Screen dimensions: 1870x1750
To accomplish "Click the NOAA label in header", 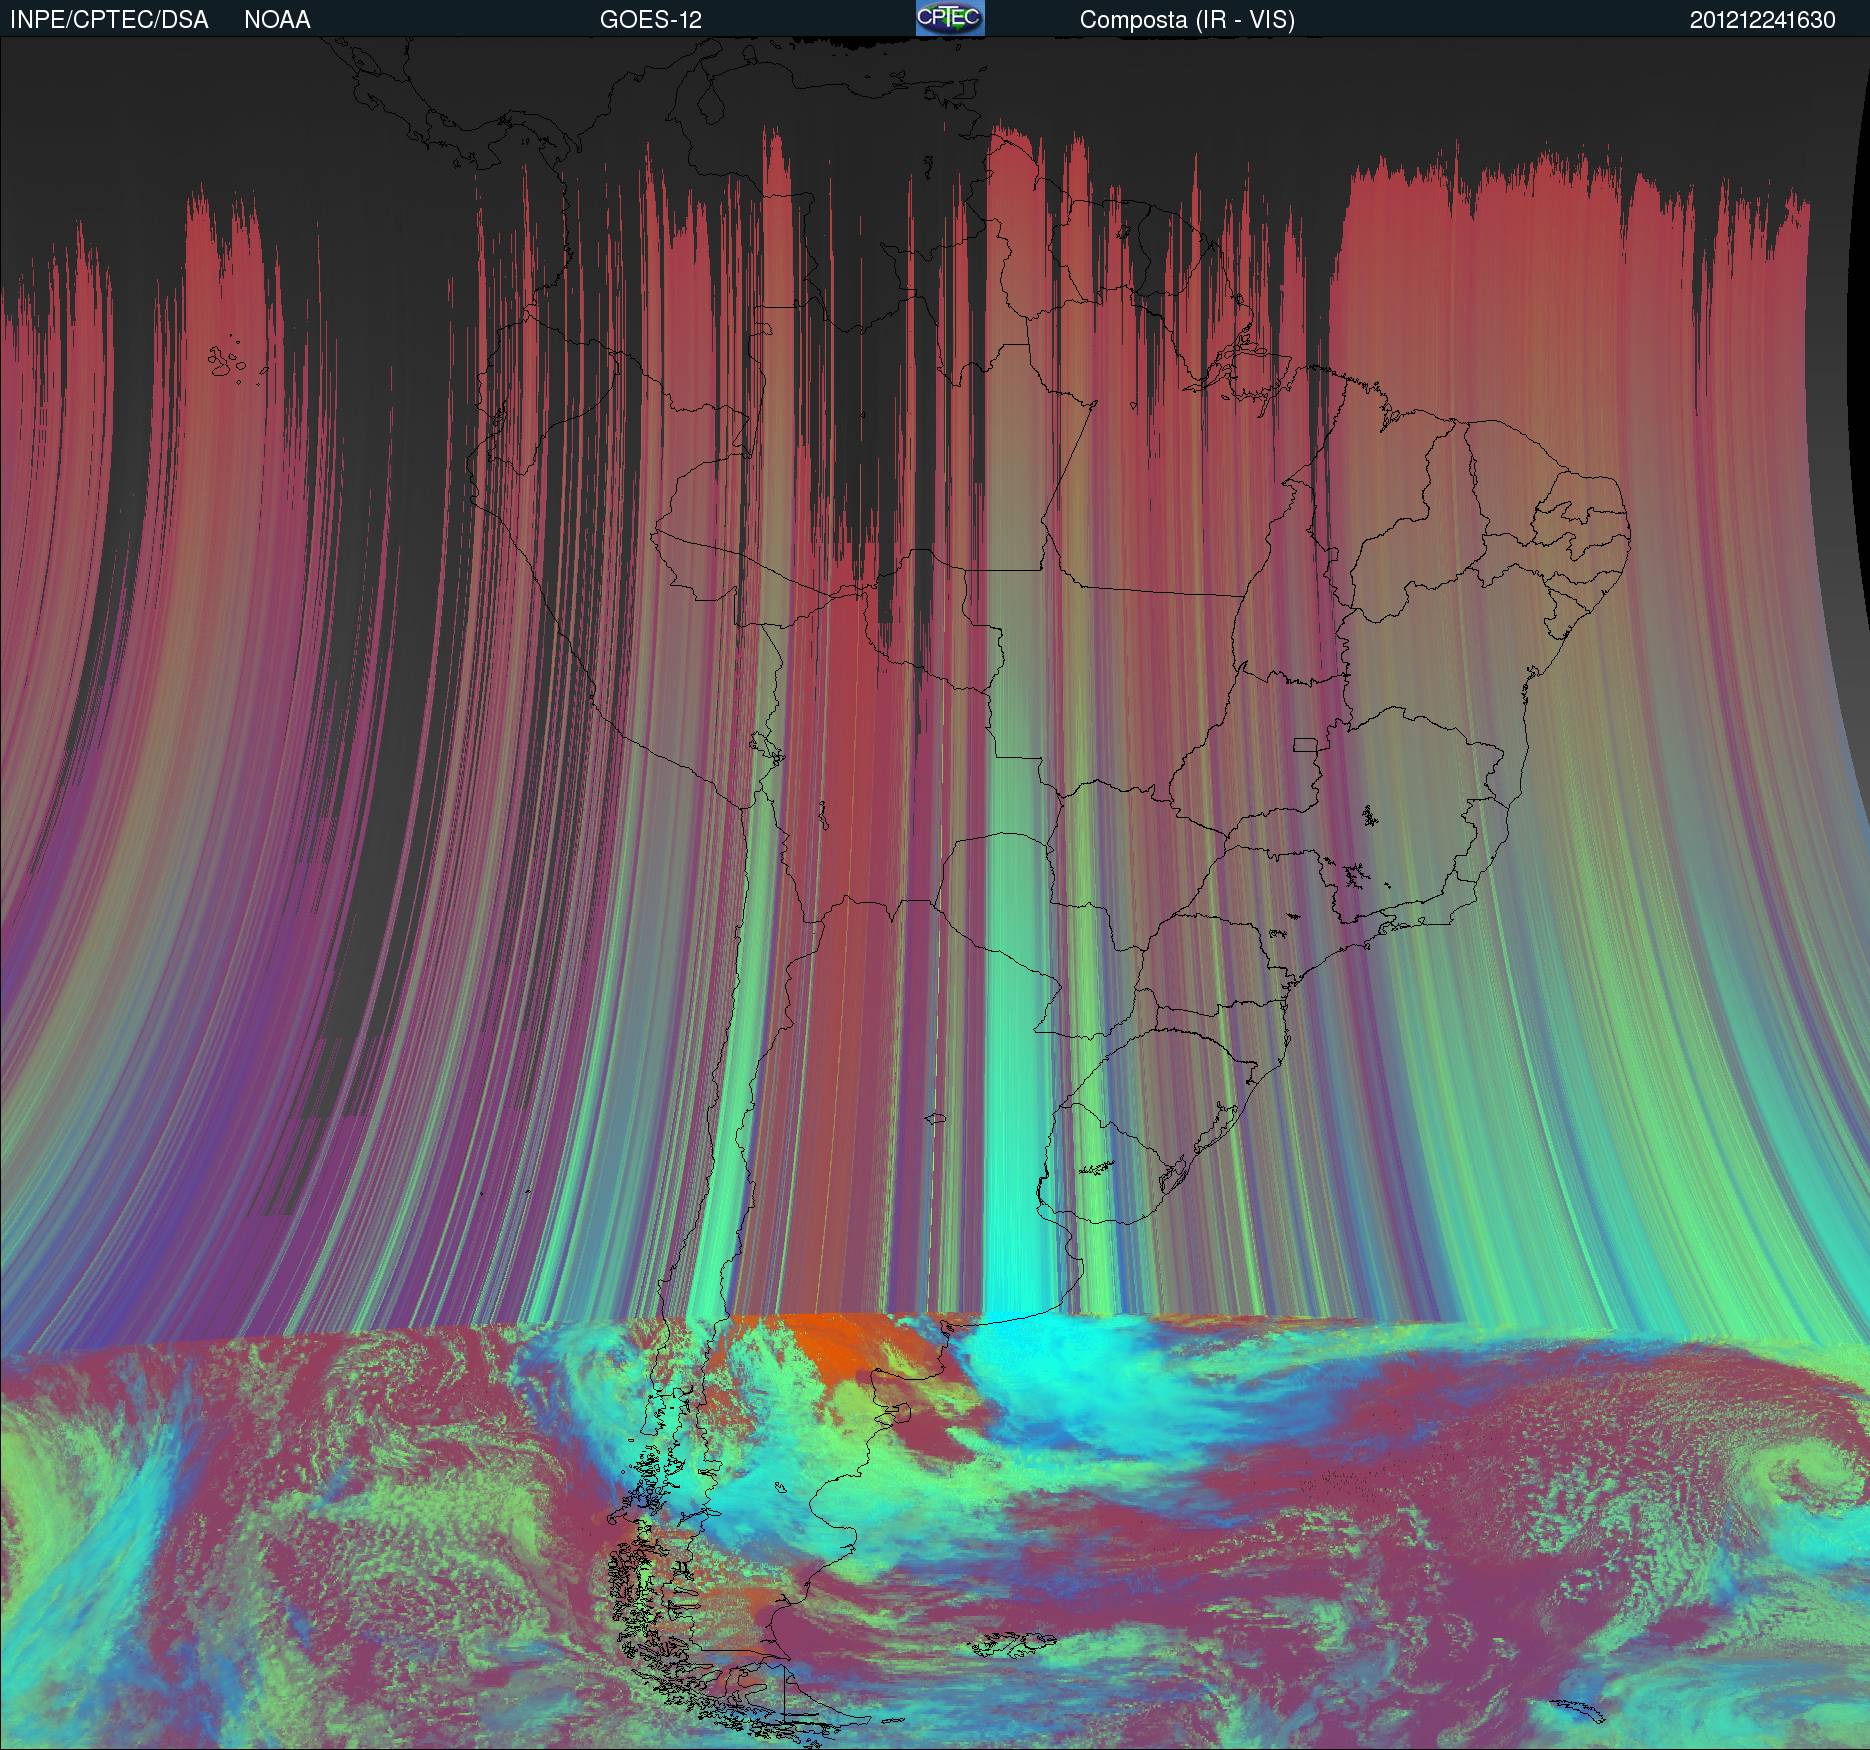I will [x=277, y=20].
